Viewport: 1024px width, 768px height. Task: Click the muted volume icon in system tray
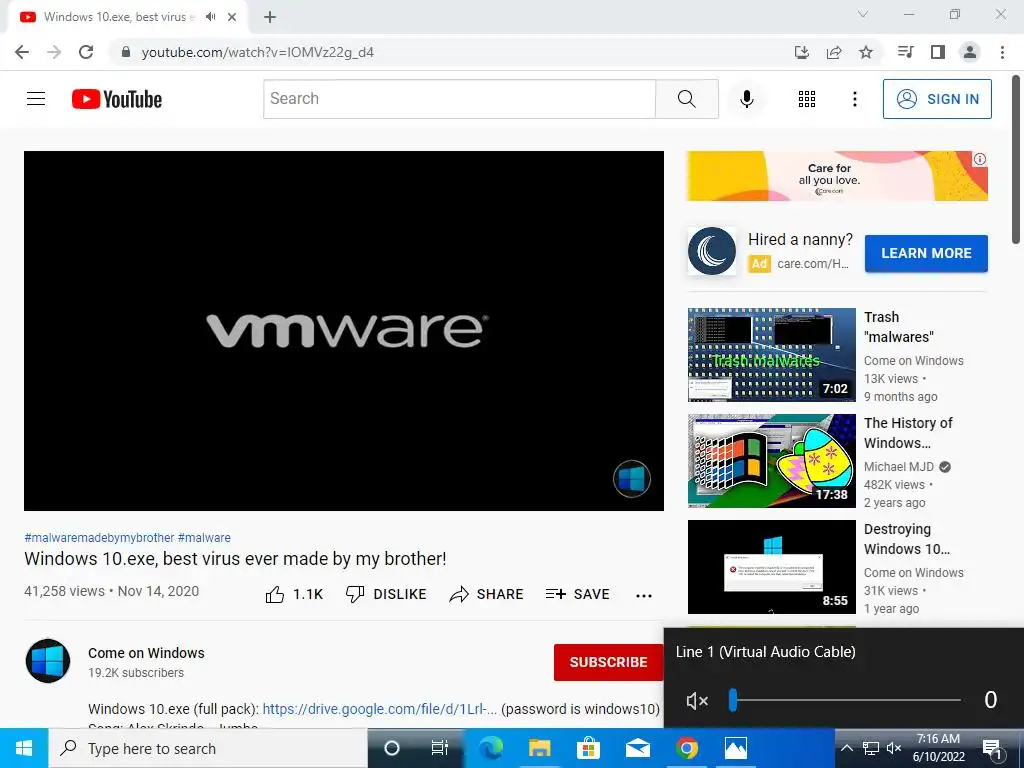pyautogui.click(x=894, y=748)
